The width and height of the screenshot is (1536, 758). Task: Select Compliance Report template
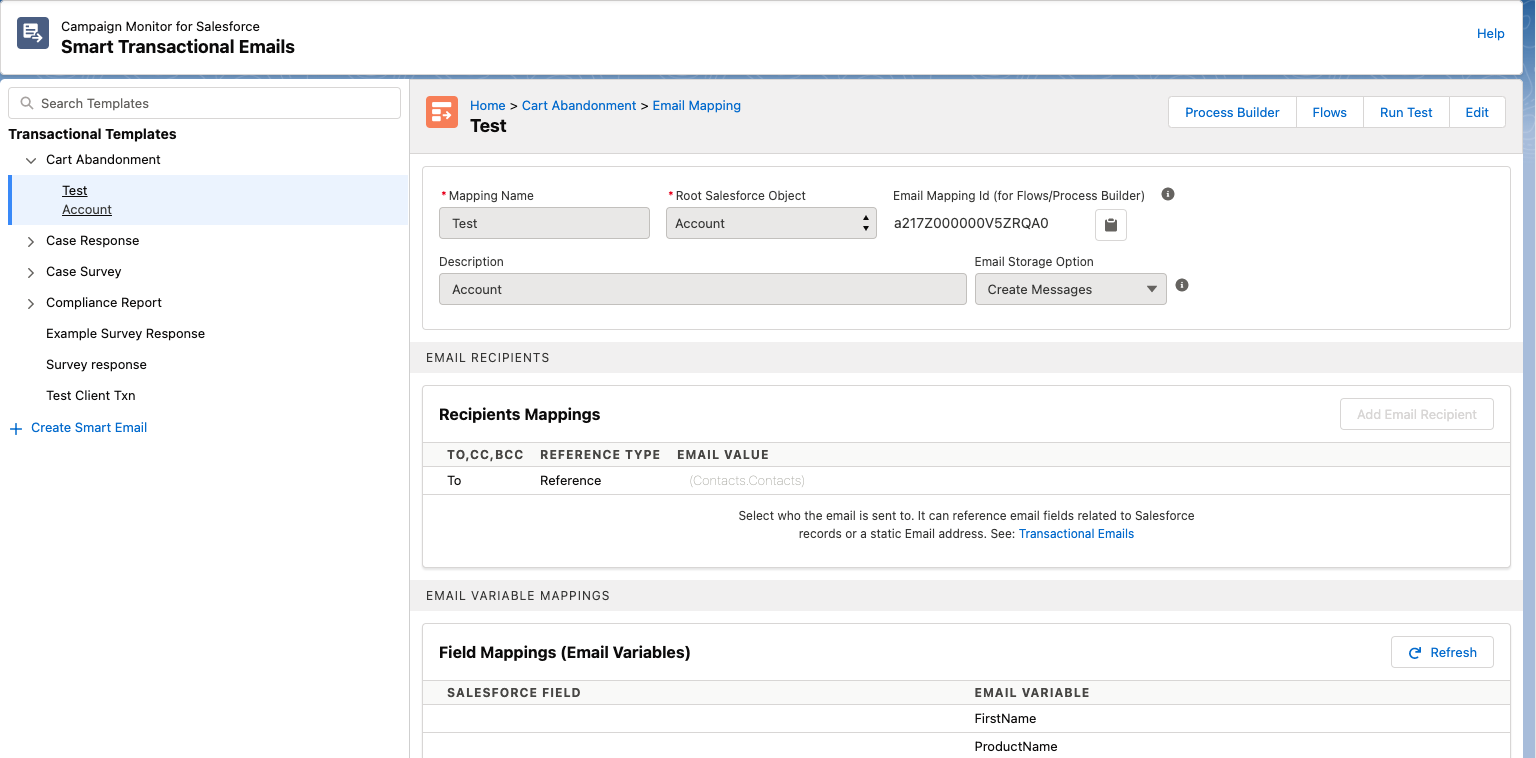(104, 302)
